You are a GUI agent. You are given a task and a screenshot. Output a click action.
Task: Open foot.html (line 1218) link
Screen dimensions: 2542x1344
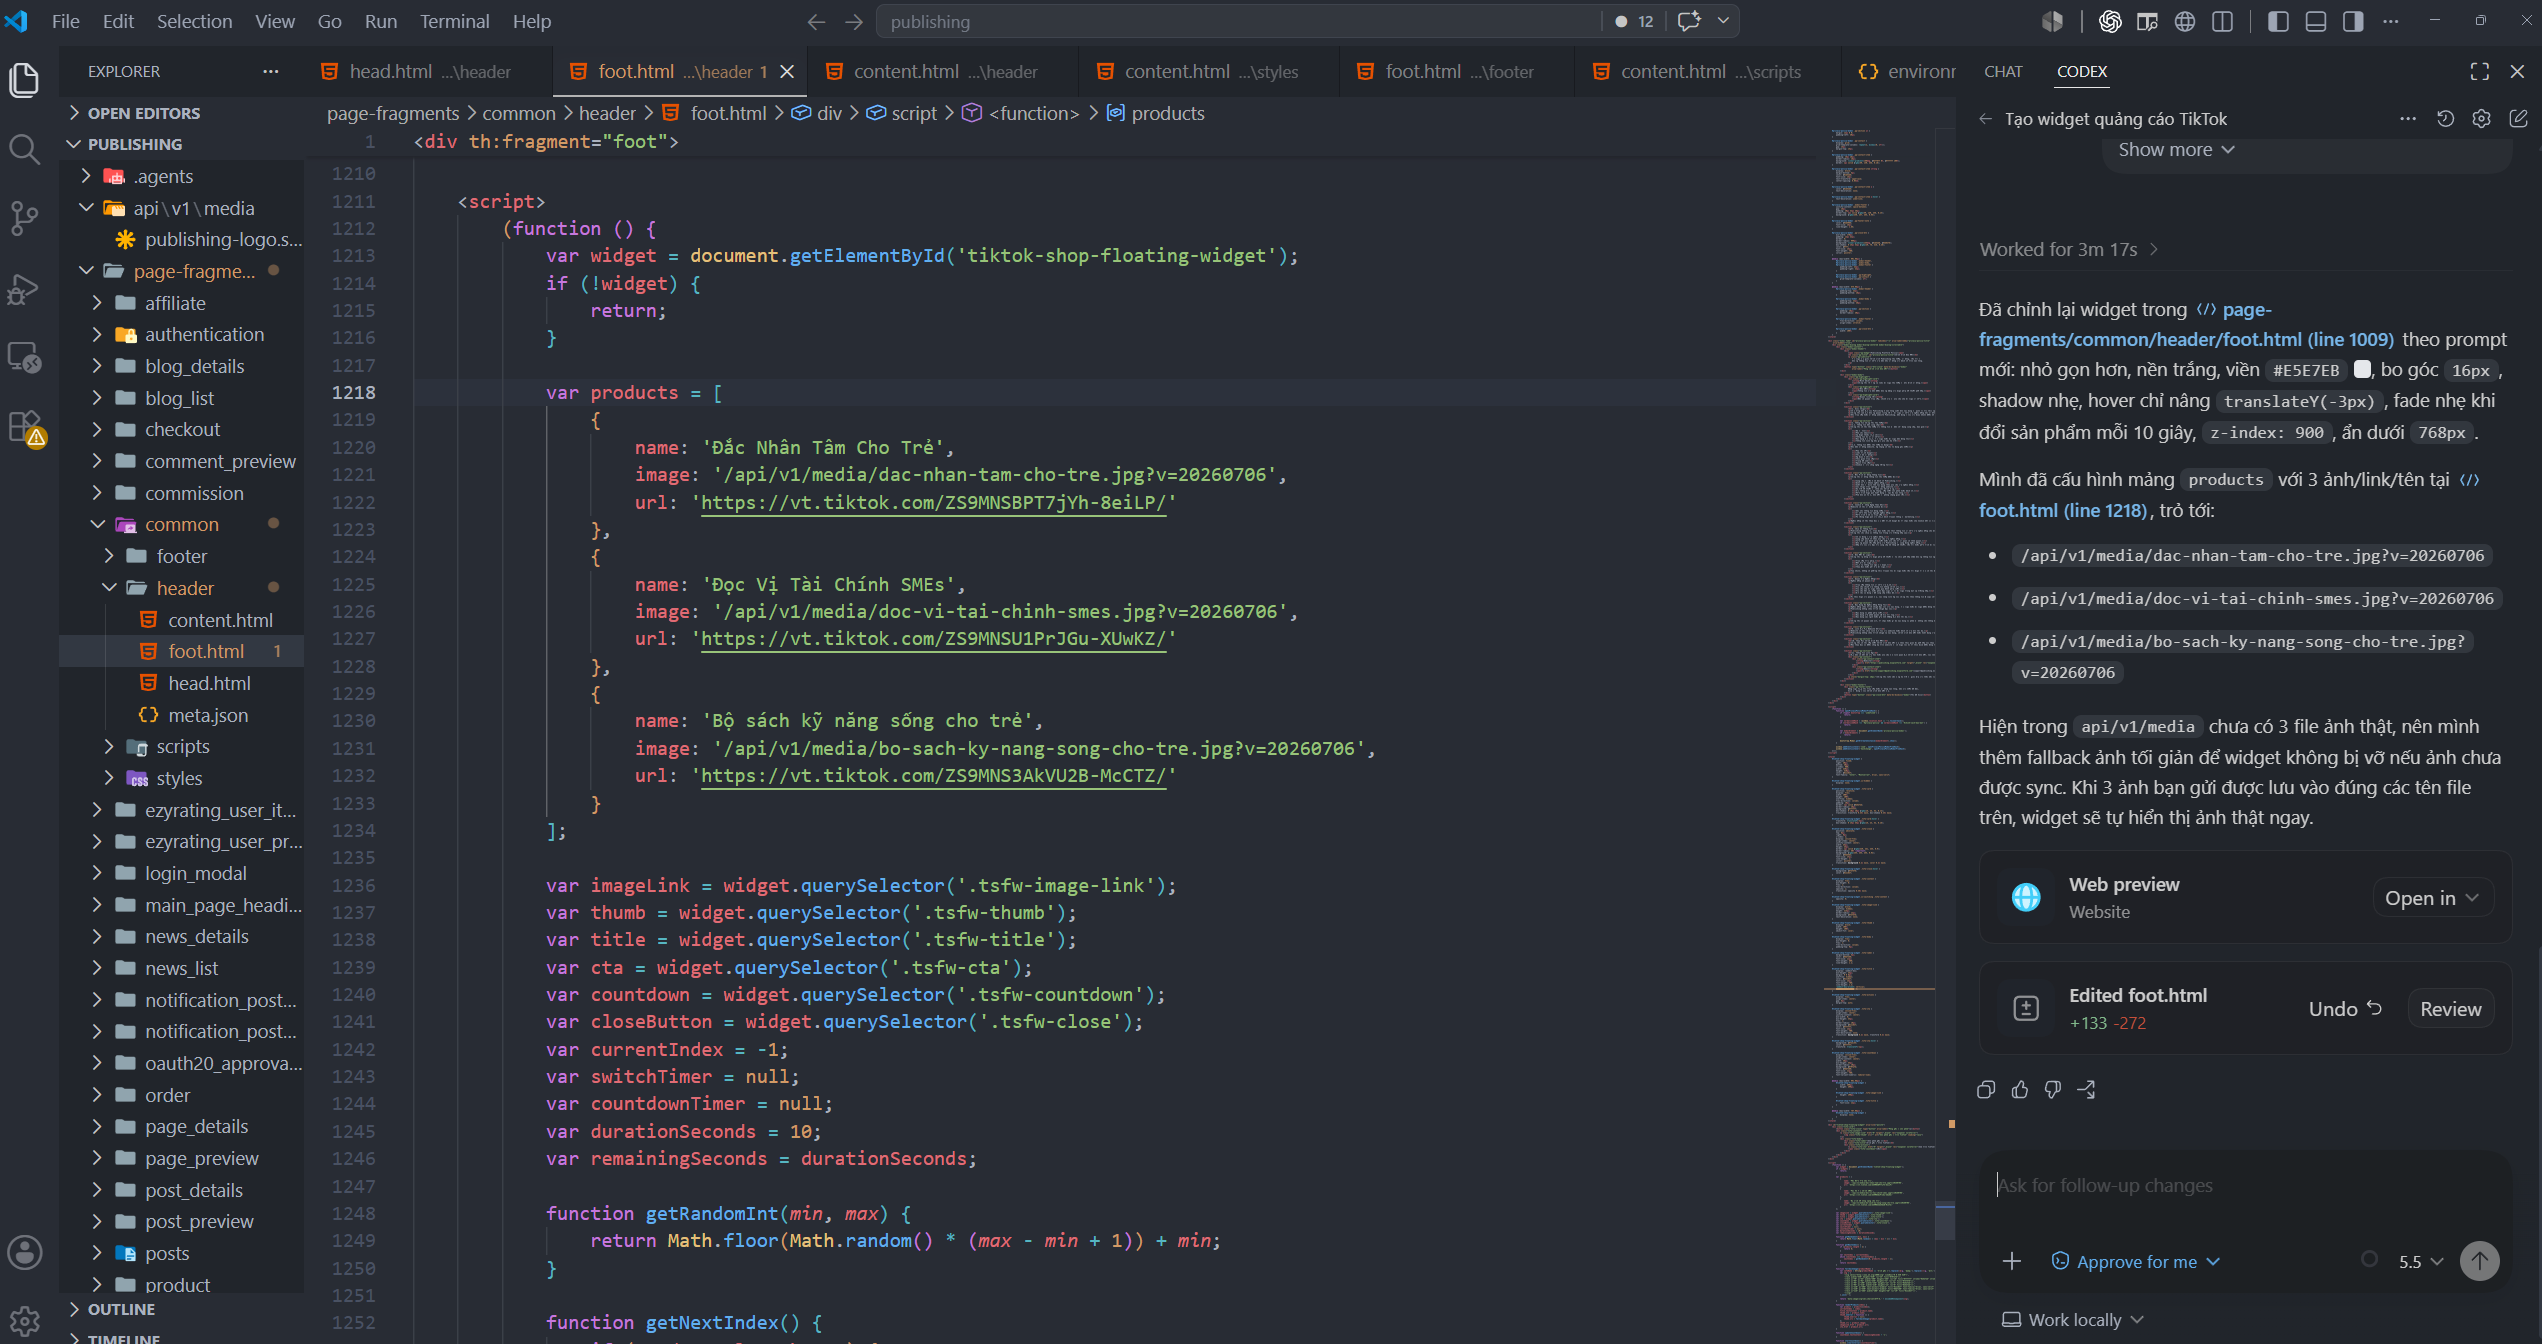2062,510
